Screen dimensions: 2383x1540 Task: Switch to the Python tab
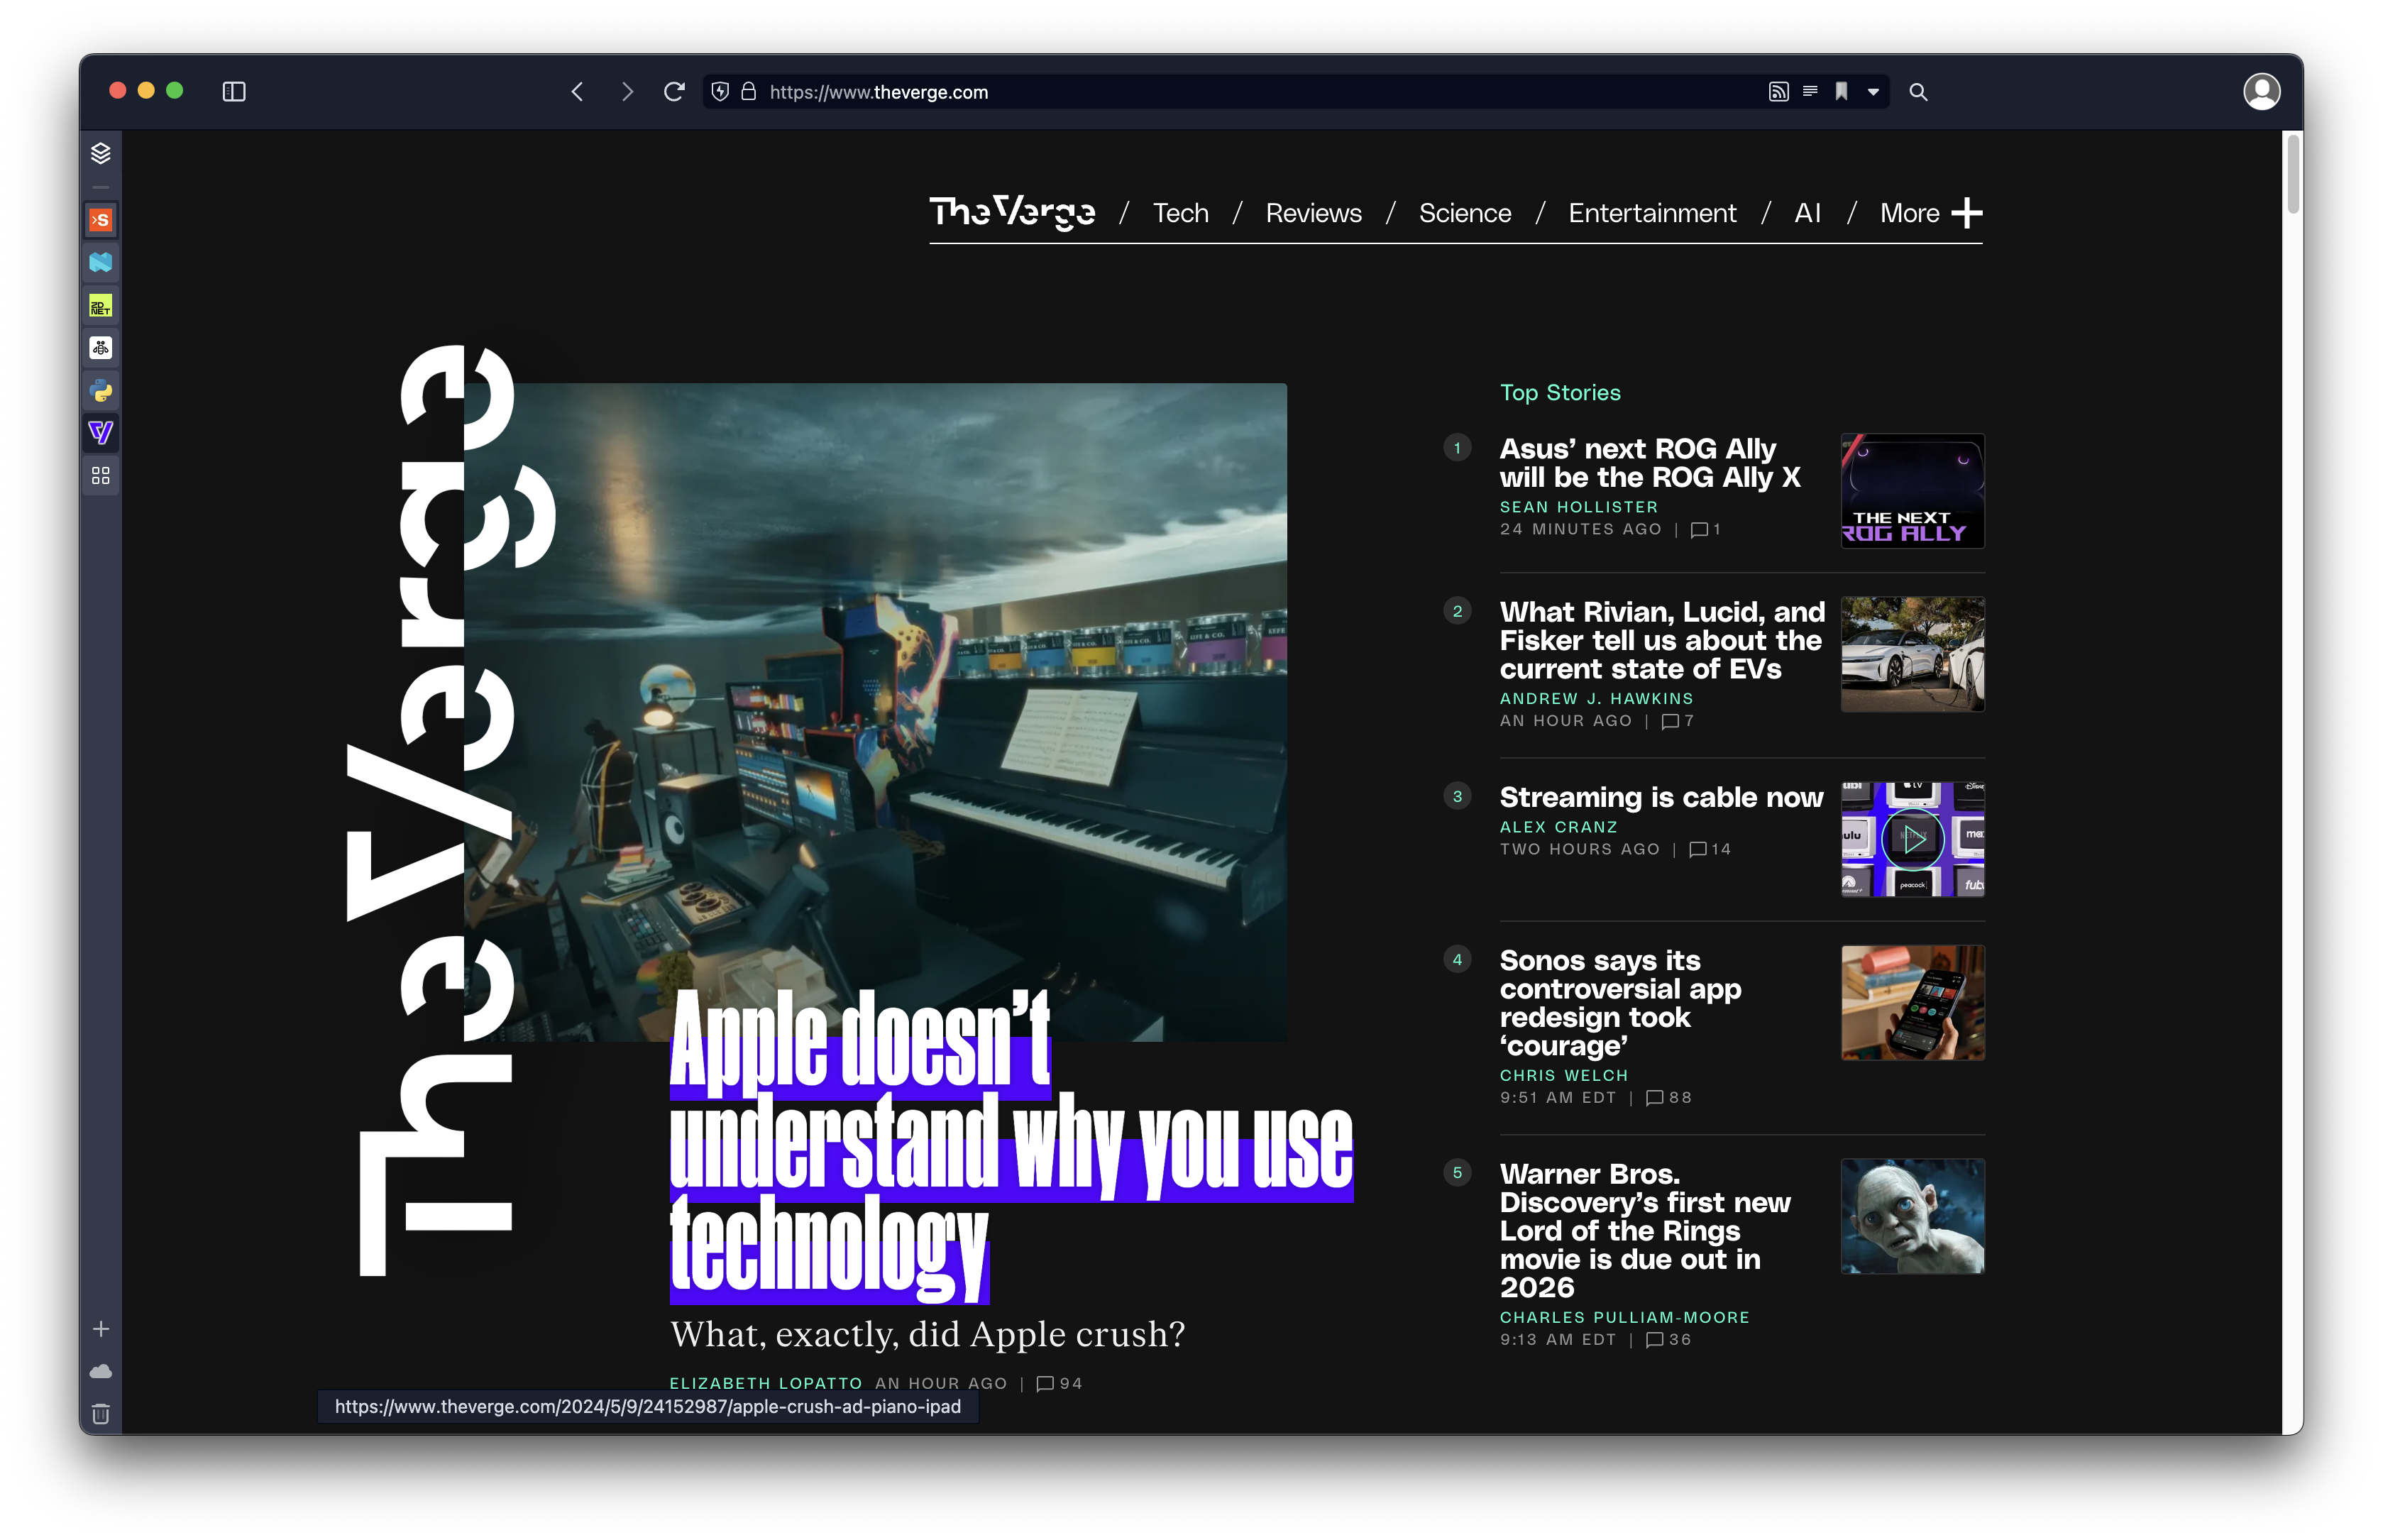click(101, 391)
